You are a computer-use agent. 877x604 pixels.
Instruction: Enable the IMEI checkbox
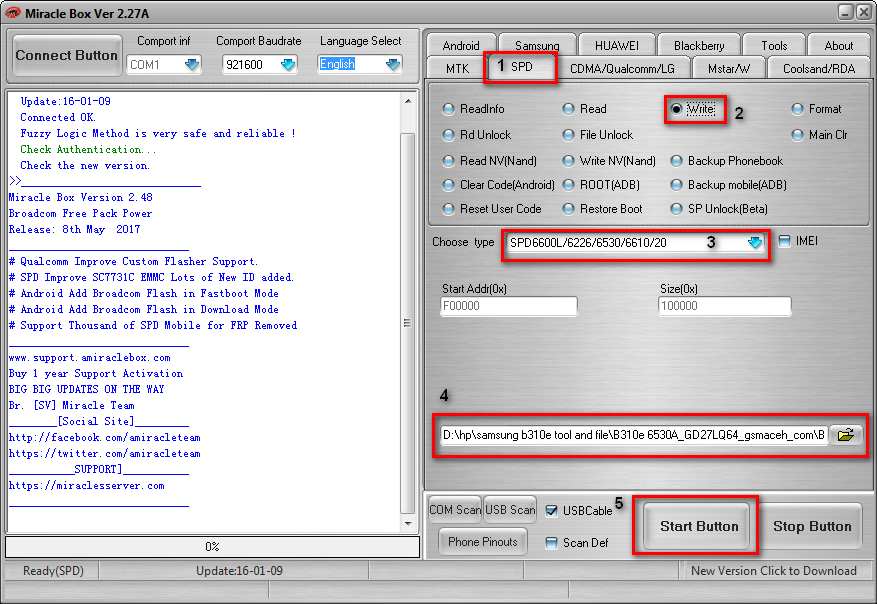tap(785, 241)
